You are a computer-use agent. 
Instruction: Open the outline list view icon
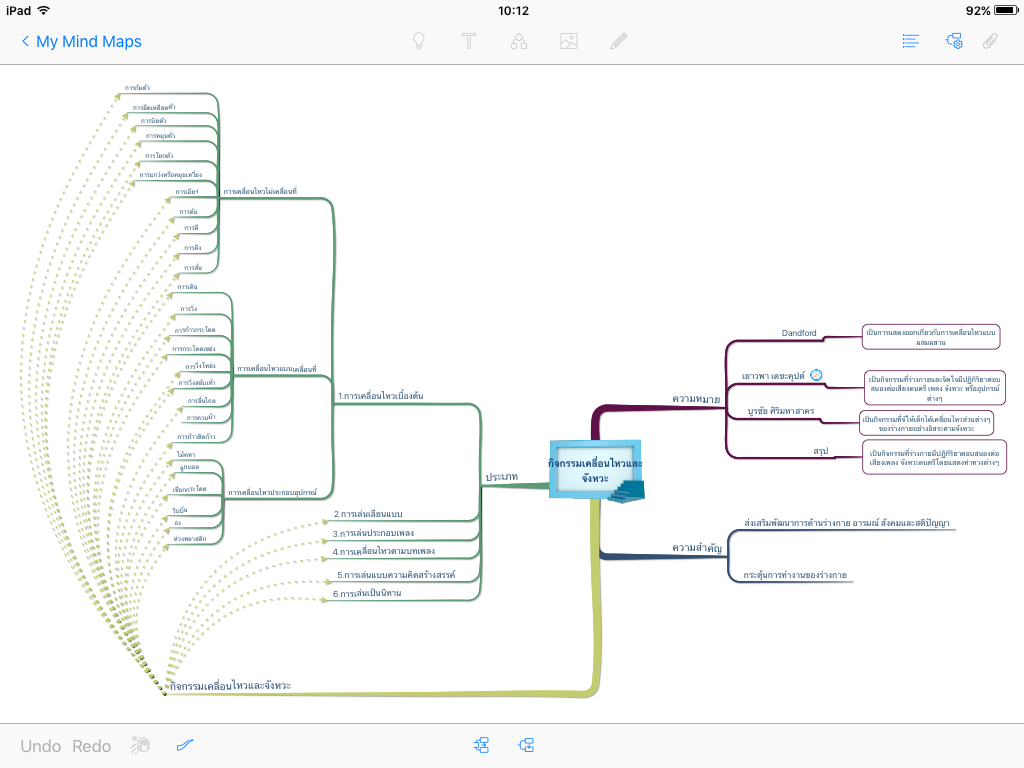(x=910, y=41)
